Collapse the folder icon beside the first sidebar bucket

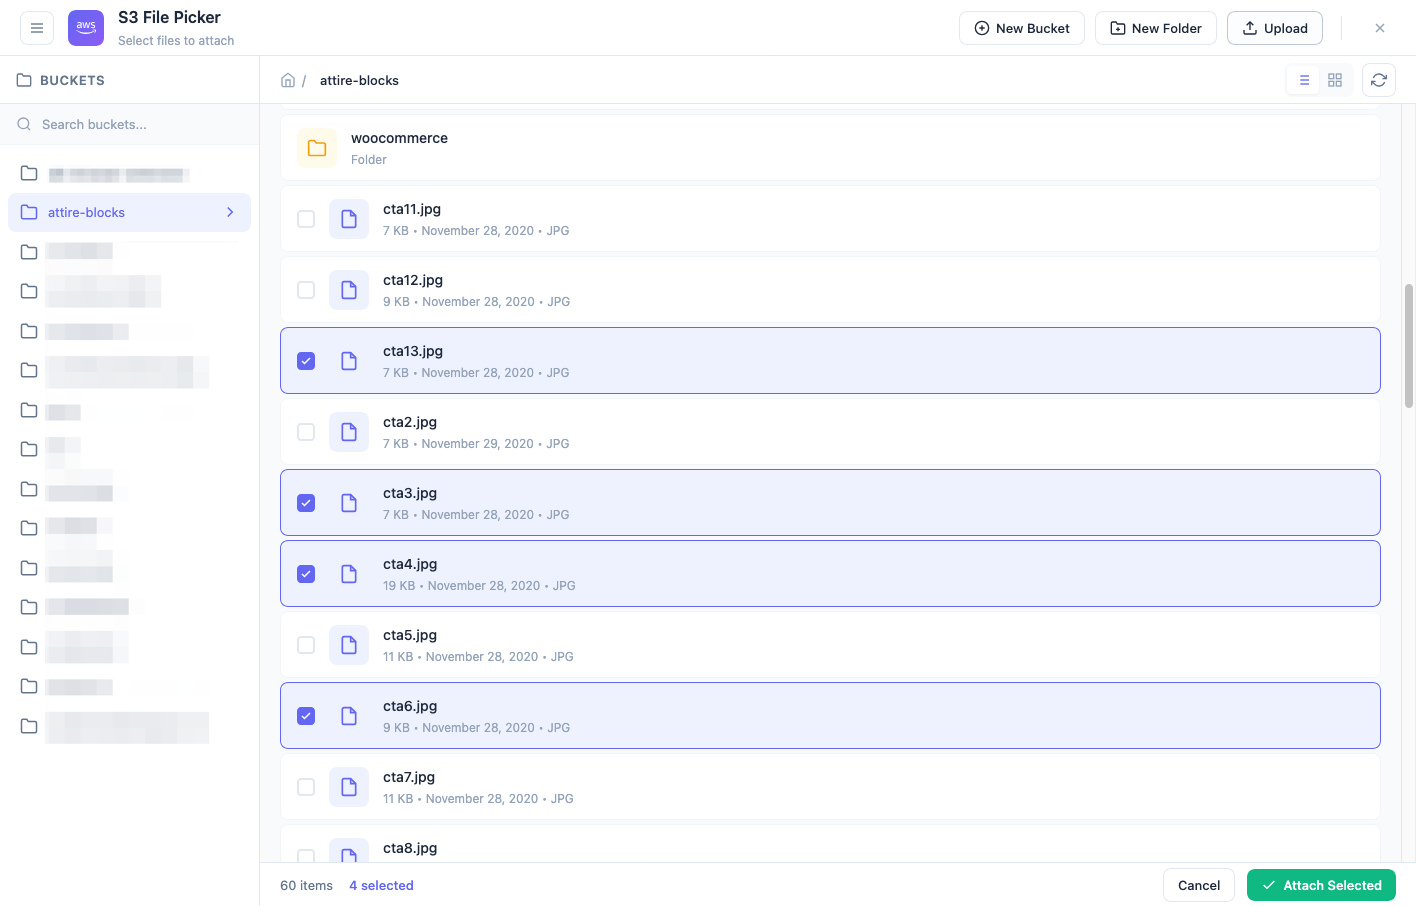(28, 173)
